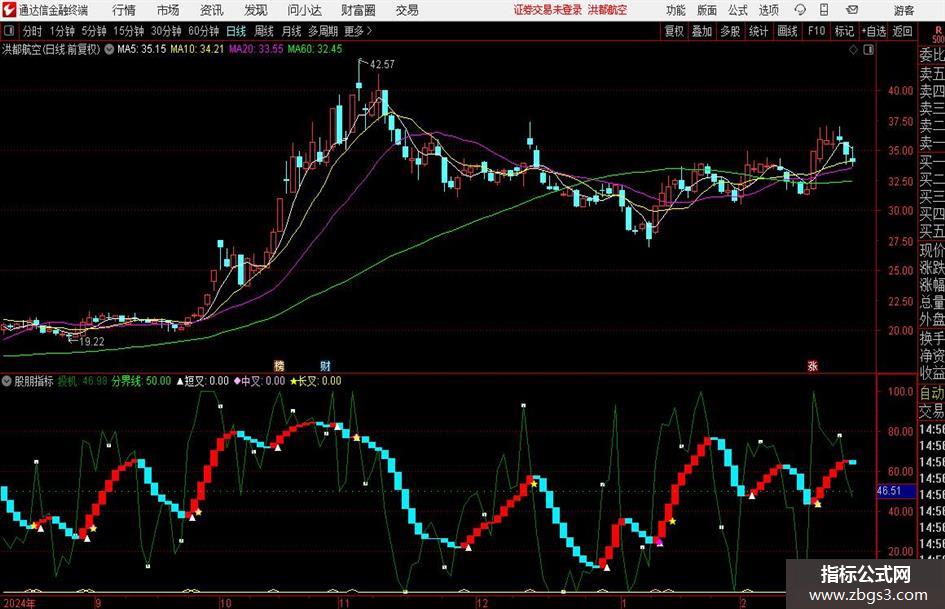Switch to 1分钟 chart period
Viewport: 945px width, 609px height.
62,31
